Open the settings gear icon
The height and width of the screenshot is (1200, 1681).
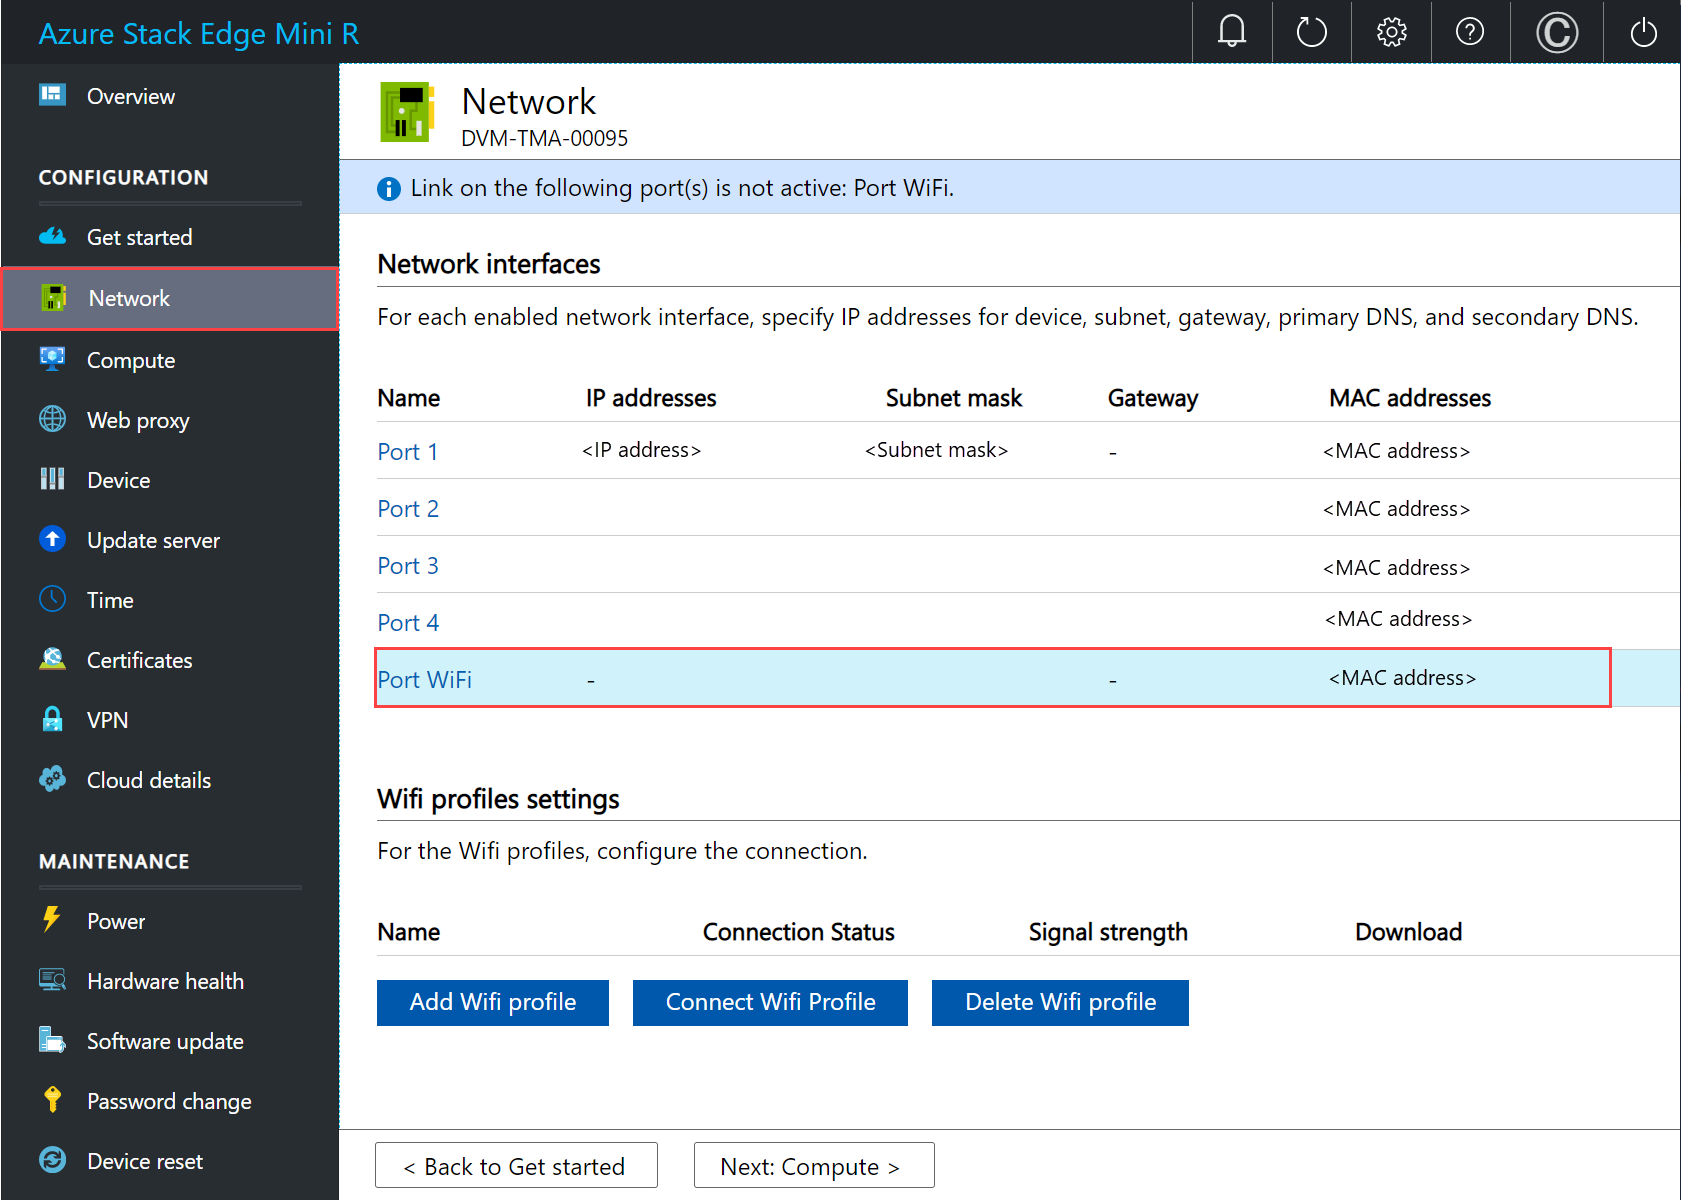pyautogui.click(x=1391, y=31)
